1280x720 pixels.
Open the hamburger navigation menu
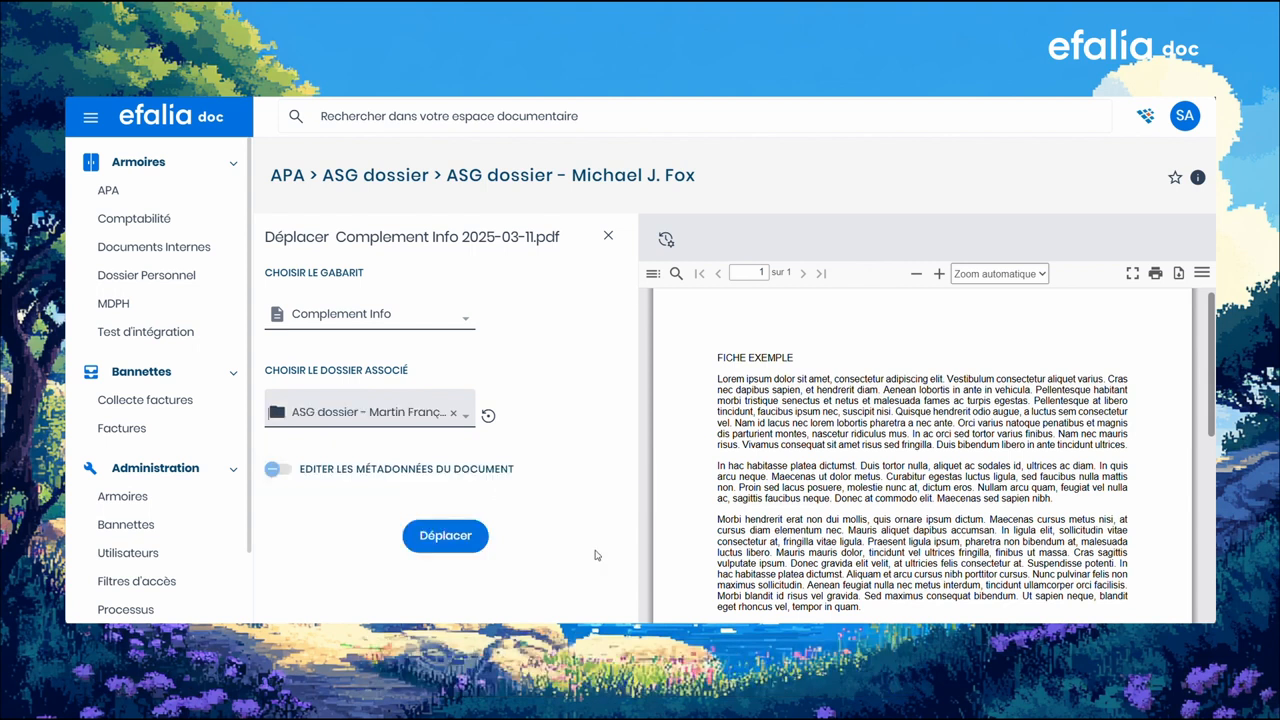tap(91, 117)
